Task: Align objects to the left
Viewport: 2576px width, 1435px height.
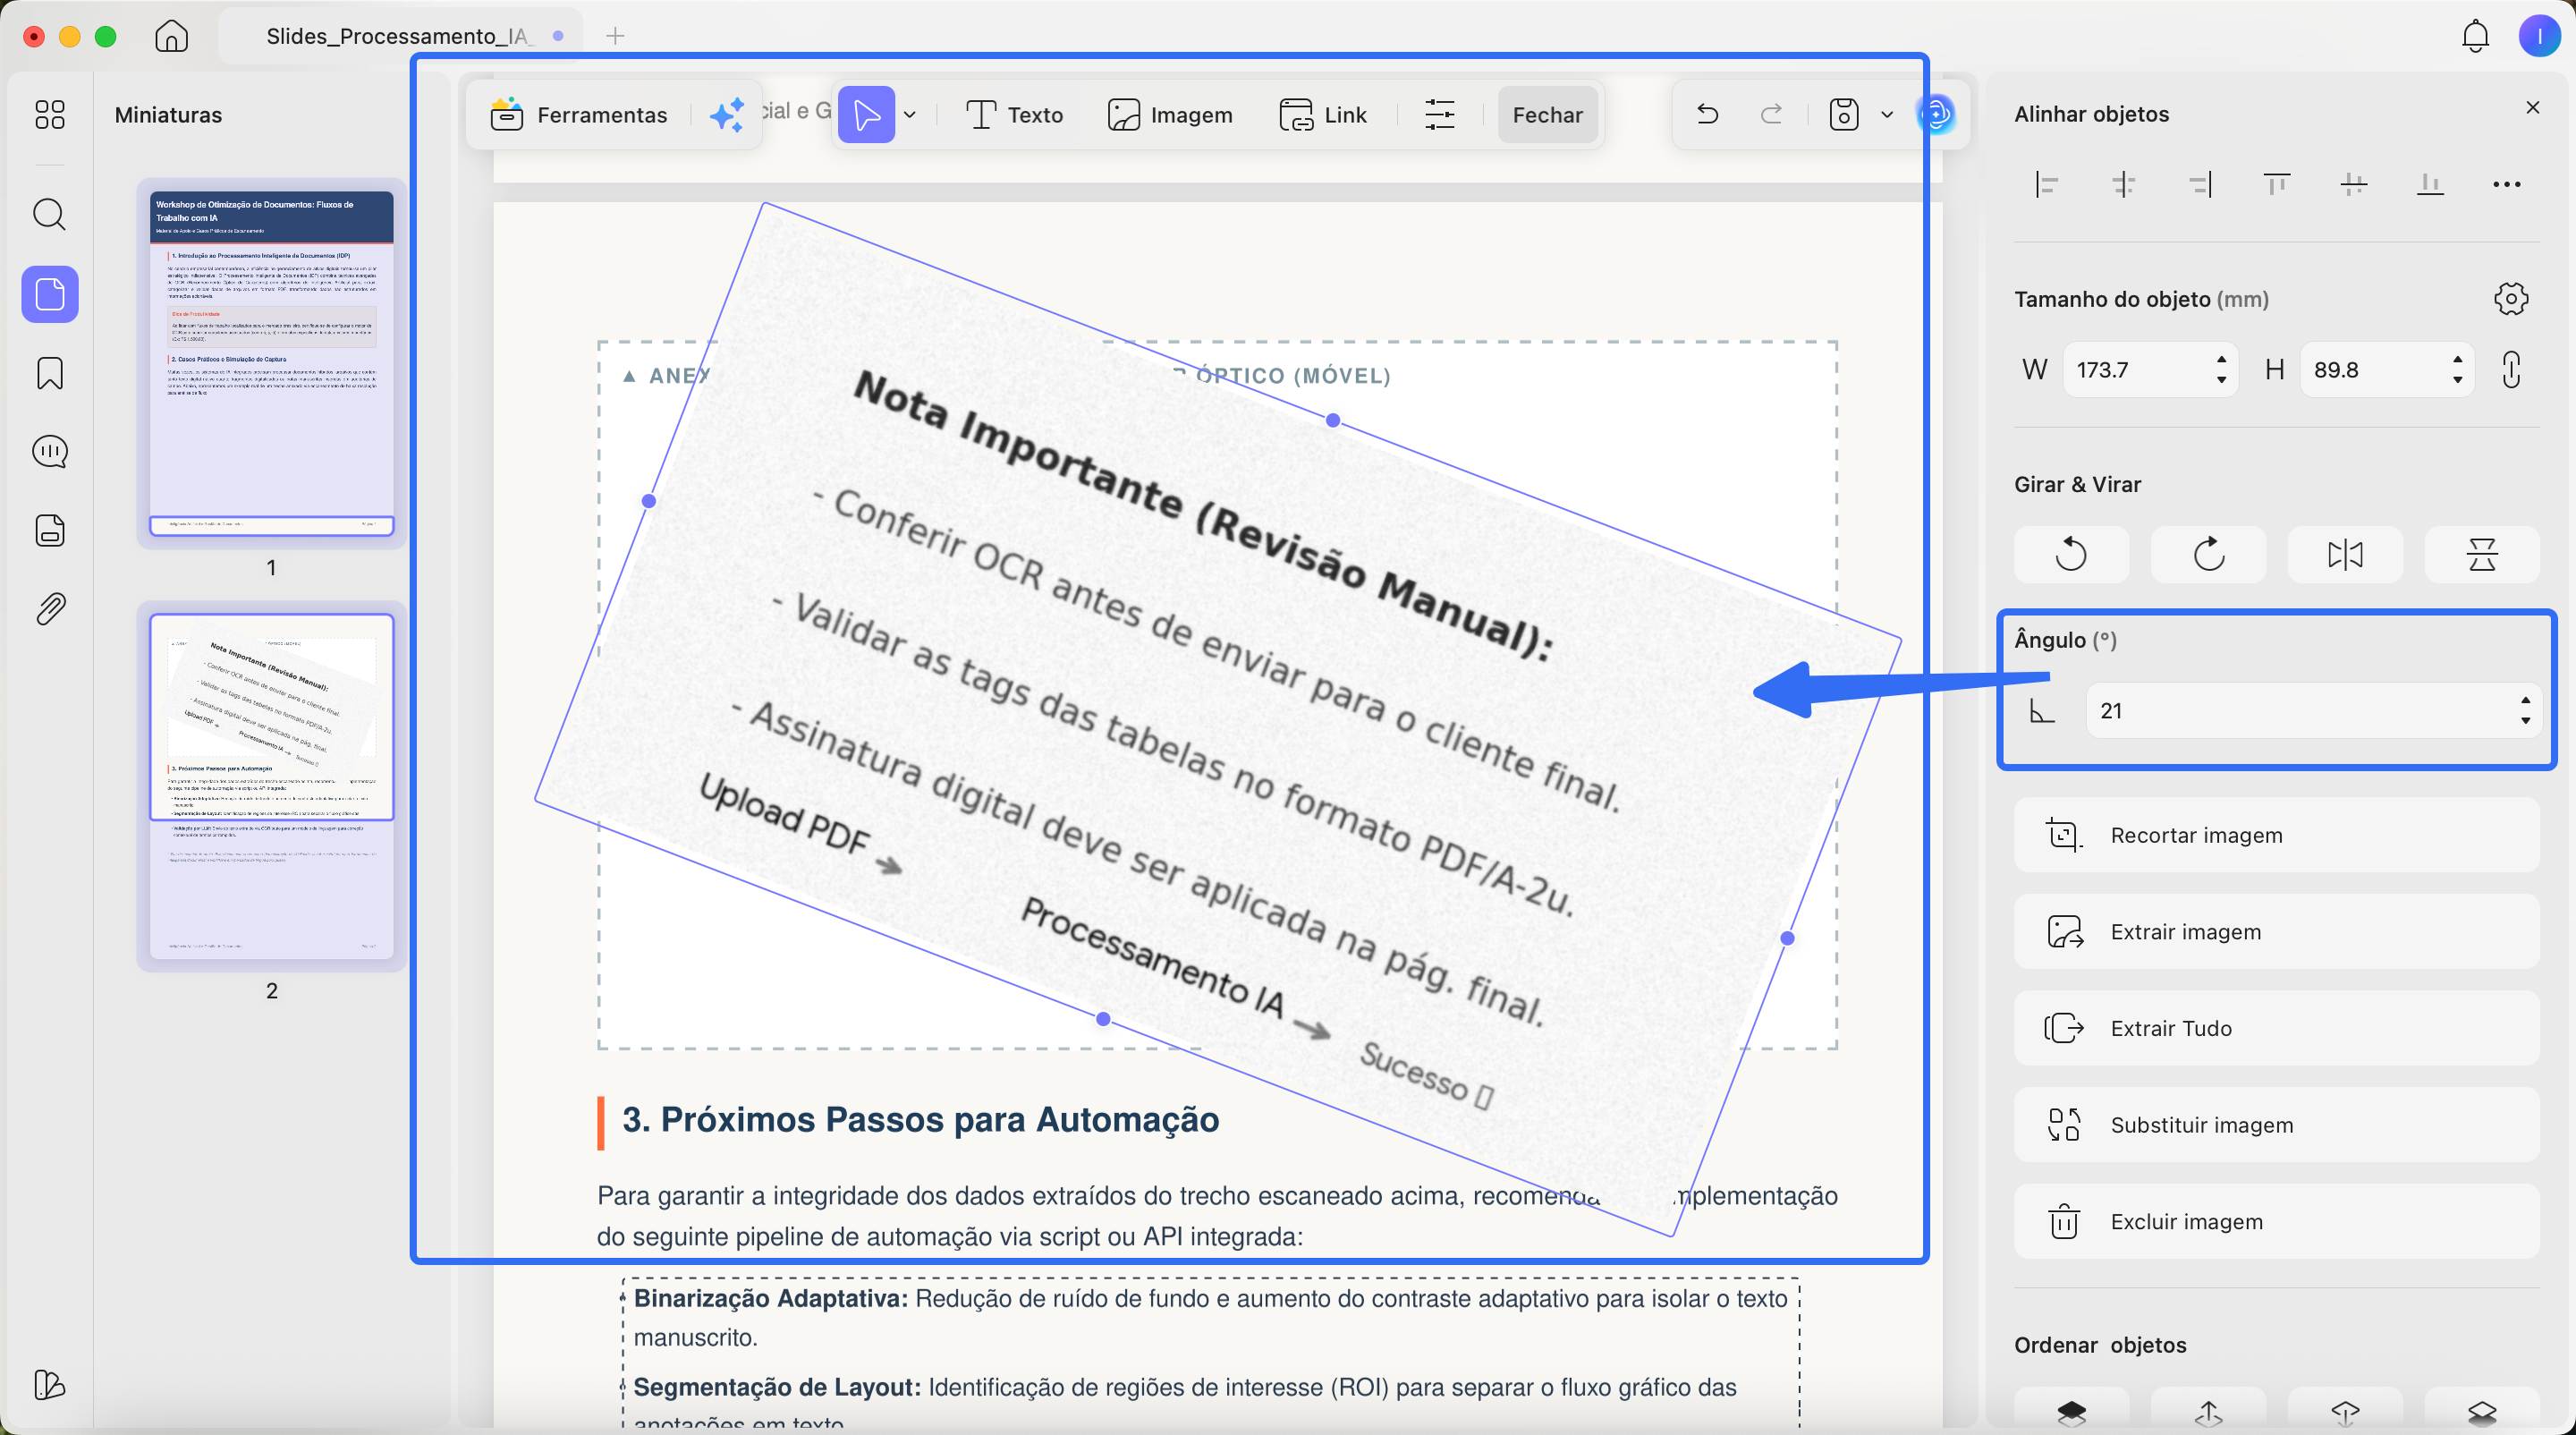Action: tap(2046, 184)
